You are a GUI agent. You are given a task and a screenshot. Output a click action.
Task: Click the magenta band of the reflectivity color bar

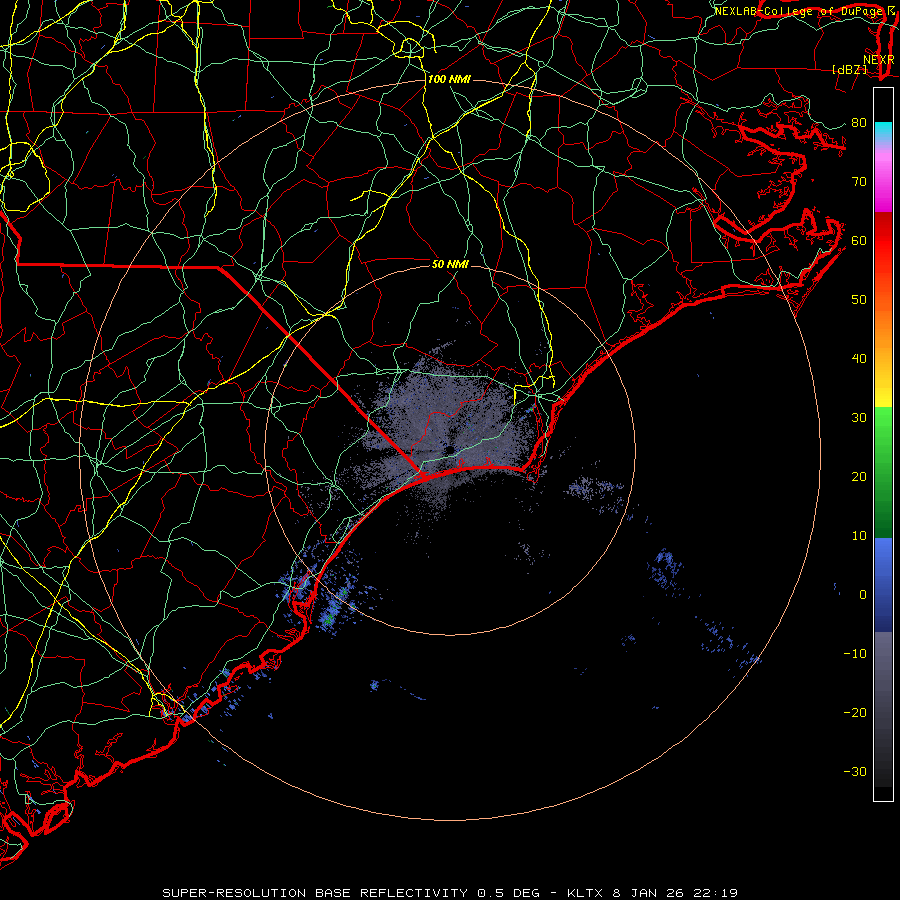(x=883, y=184)
